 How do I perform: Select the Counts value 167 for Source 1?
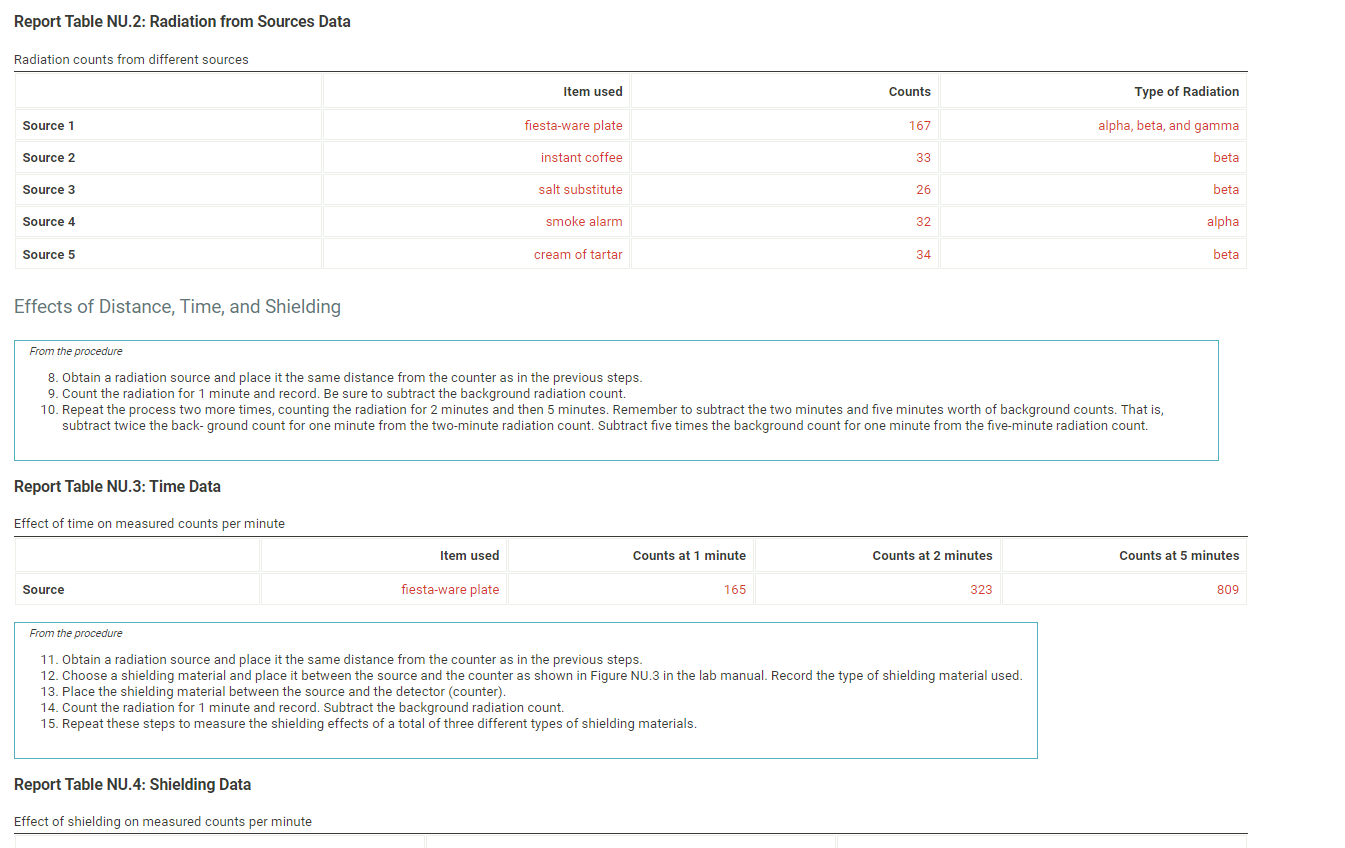(923, 125)
